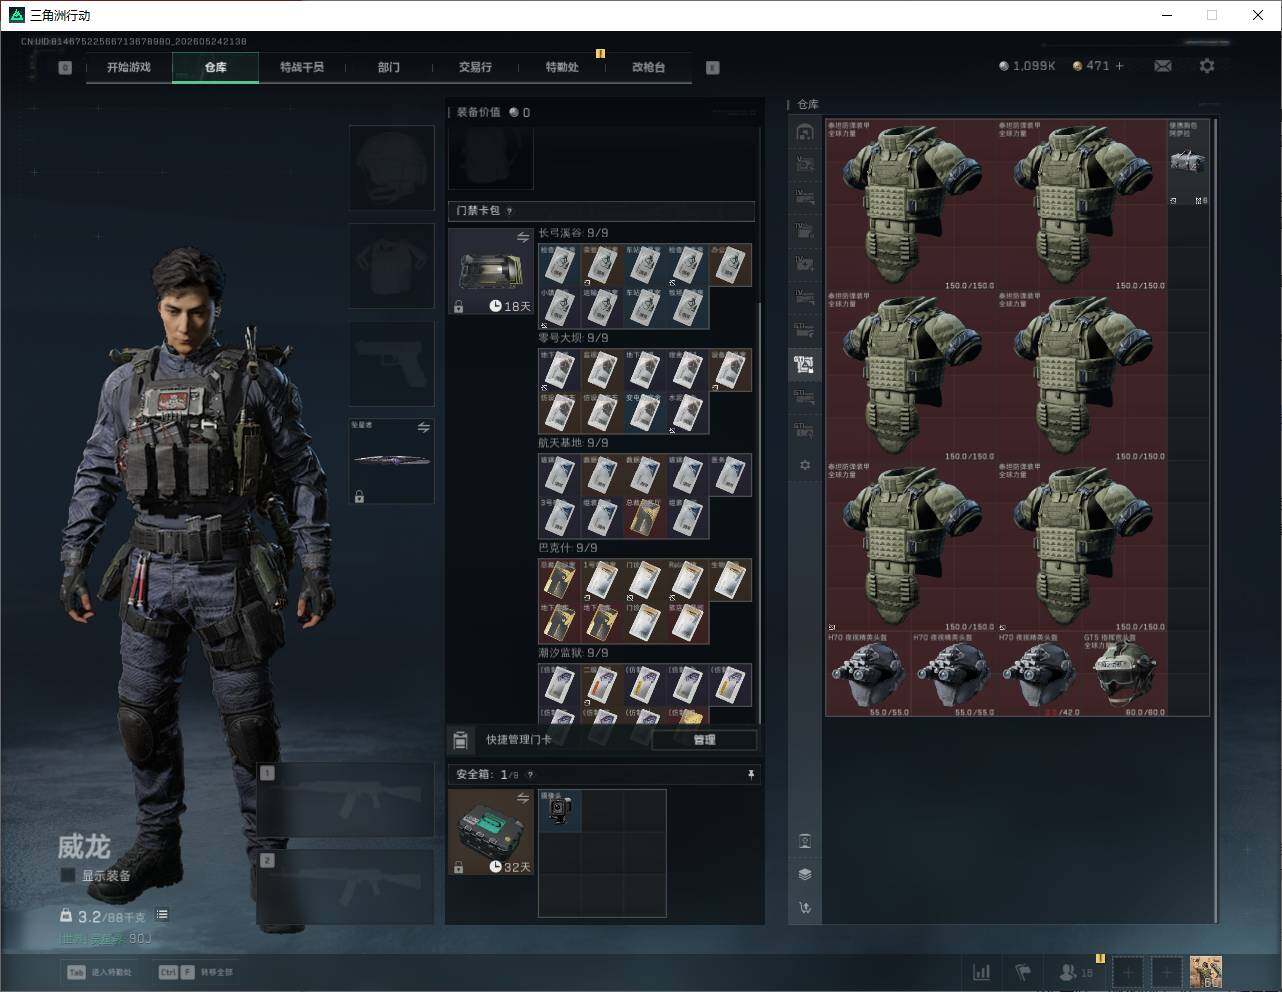Select the first 长弓溪谷 keycard
The image size is (1282, 992).
pos(560,264)
